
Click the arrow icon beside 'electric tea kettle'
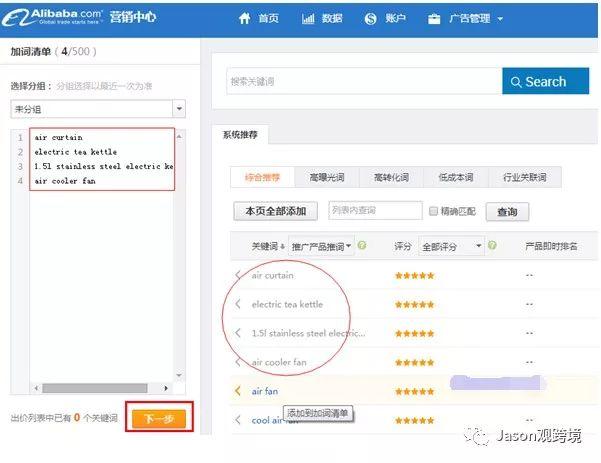(x=238, y=304)
